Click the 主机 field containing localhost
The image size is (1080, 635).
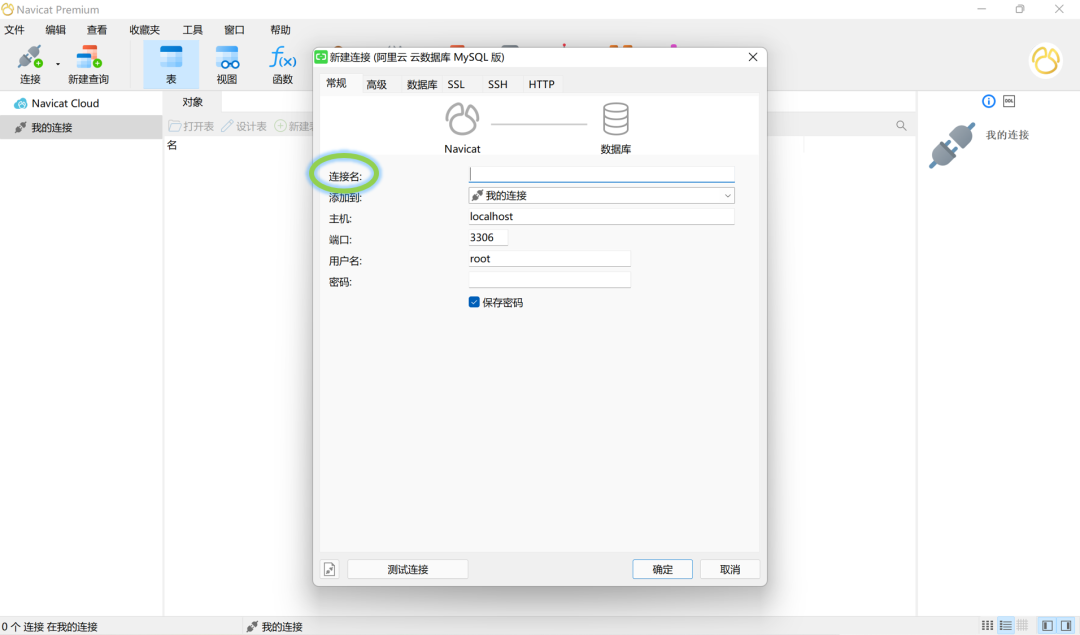coord(601,216)
